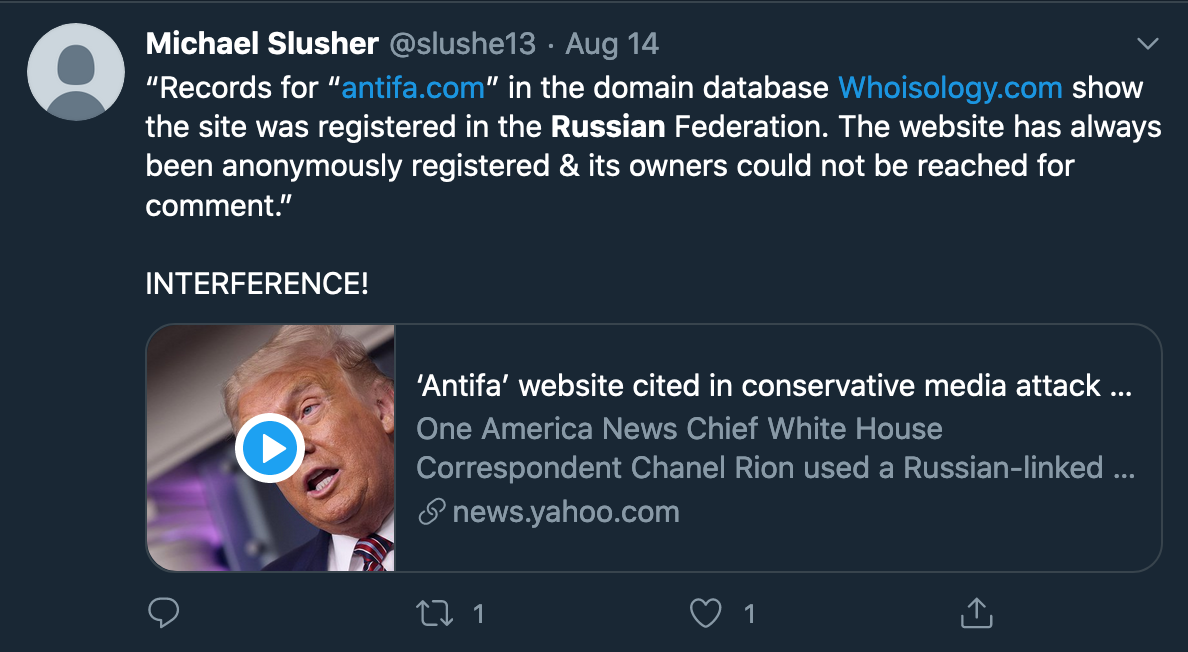View Michael Slusher's default avatar picture
The image size is (1188, 652).
tap(76, 72)
